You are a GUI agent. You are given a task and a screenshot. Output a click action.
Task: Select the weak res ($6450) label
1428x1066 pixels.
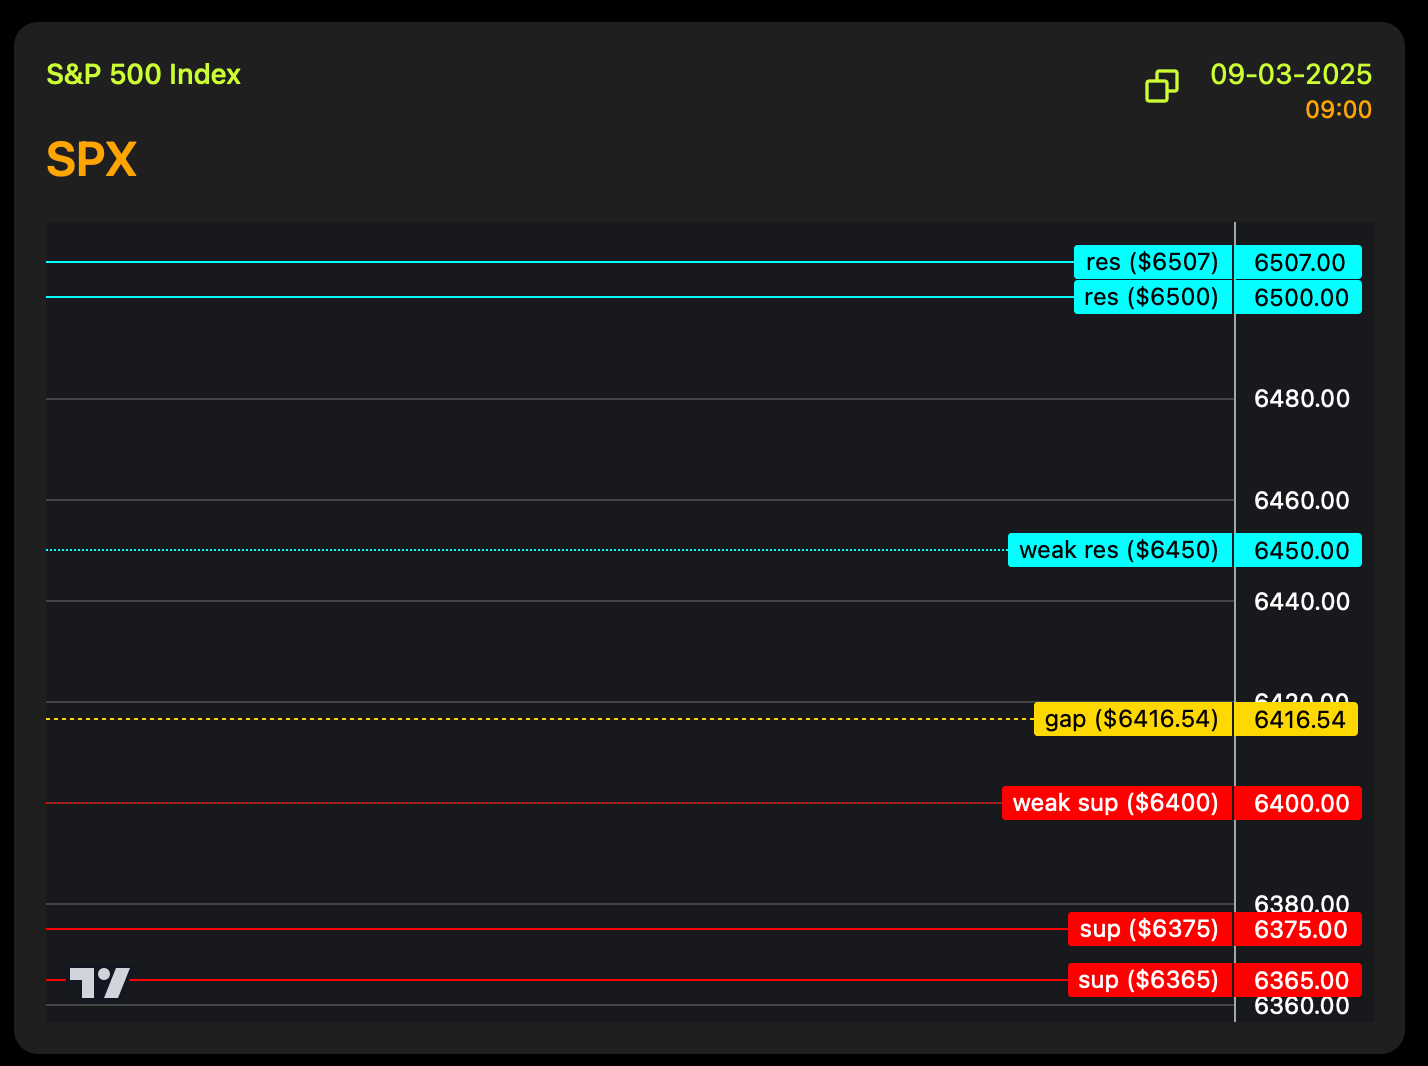click(1120, 550)
